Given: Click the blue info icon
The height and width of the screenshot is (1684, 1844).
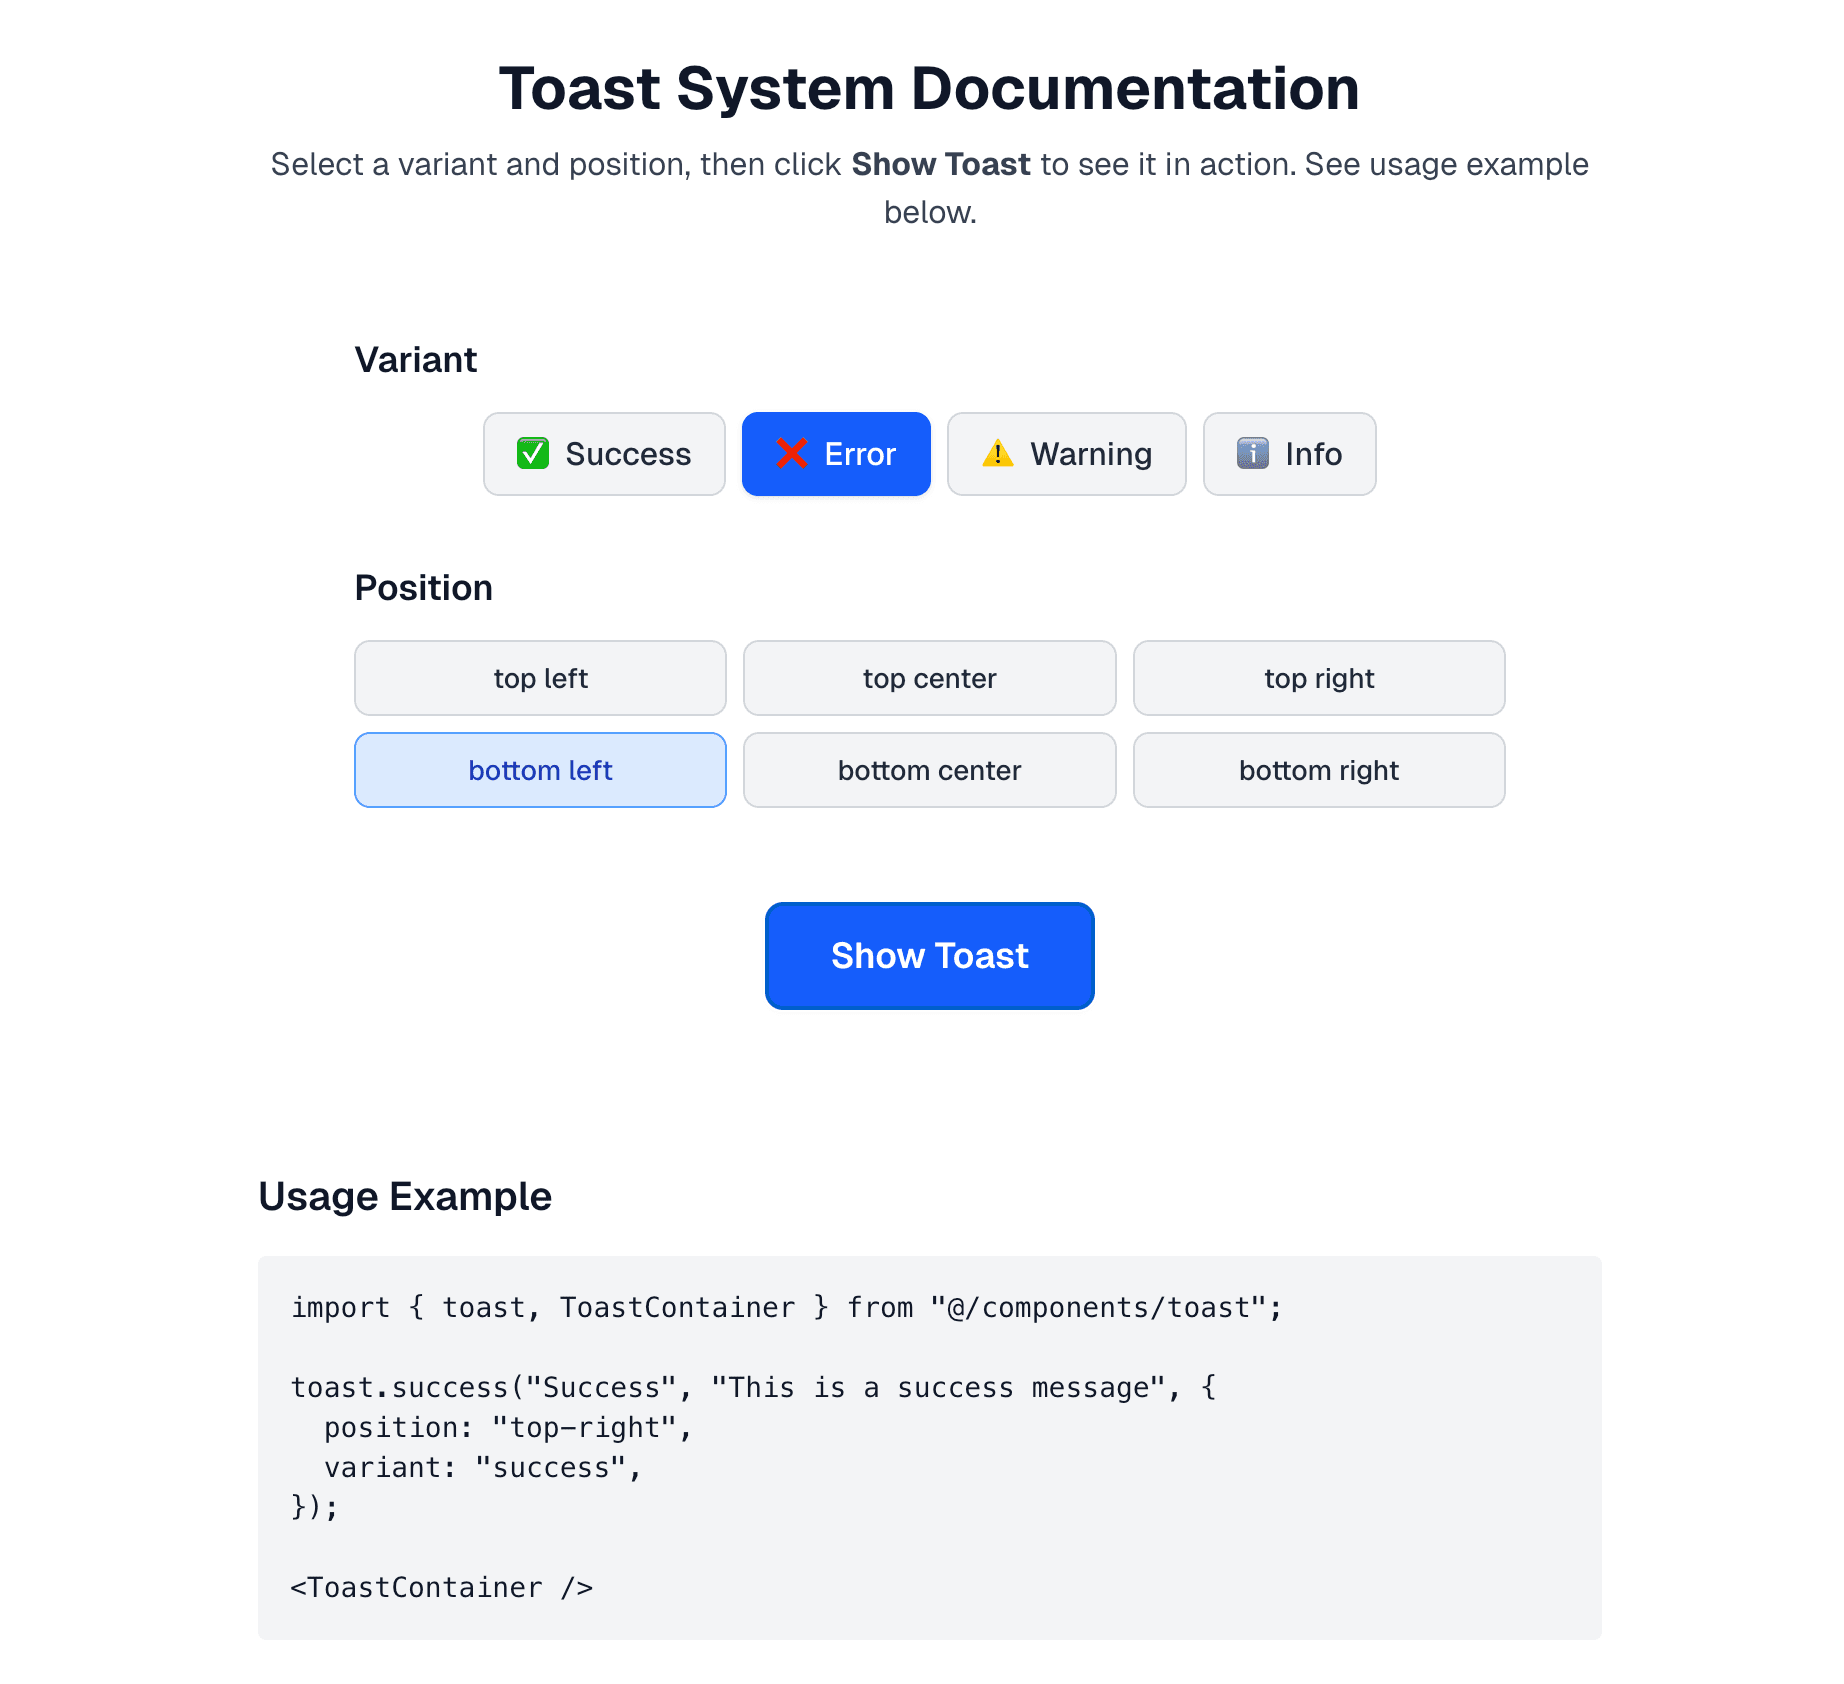Looking at the screenshot, I should (x=1253, y=453).
